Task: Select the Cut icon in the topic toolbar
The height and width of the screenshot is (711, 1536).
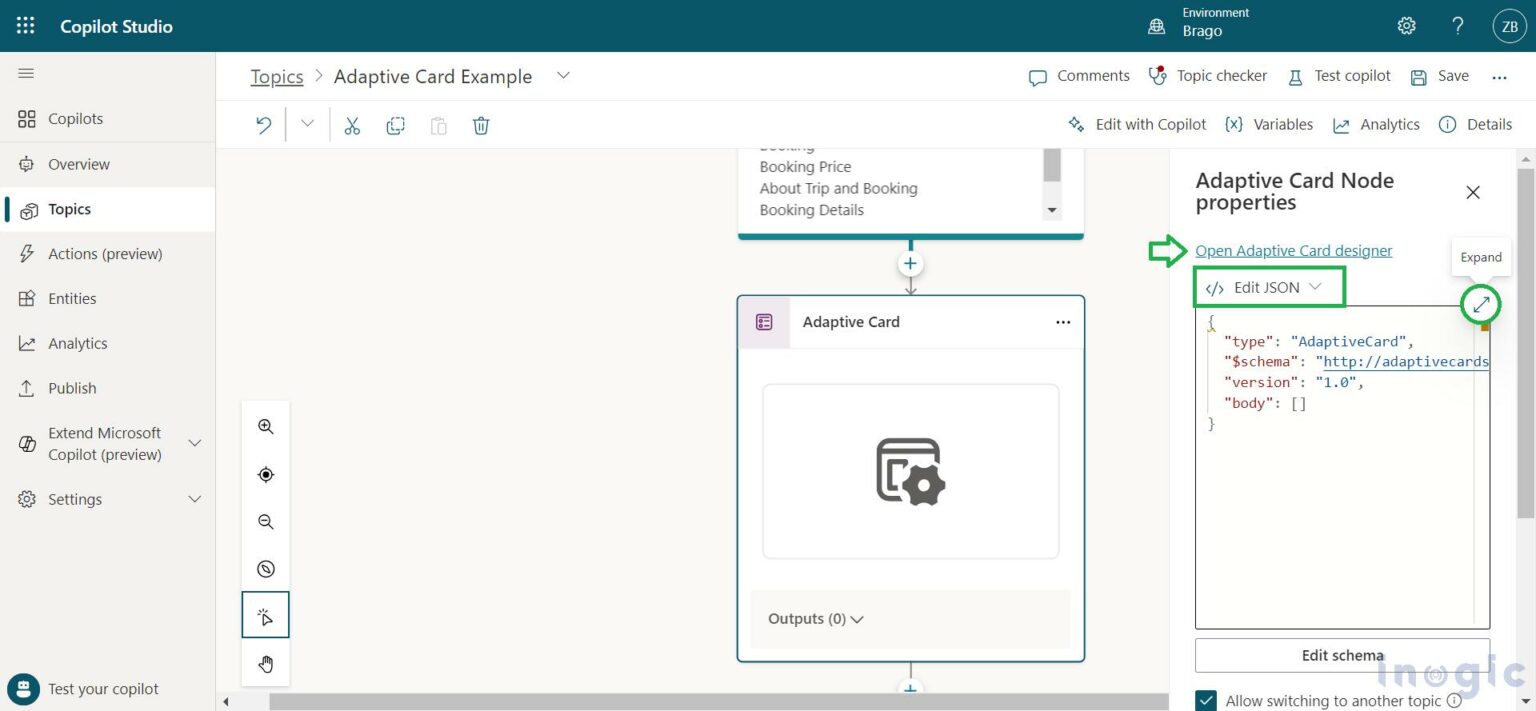Action: pyautogui.click(x=352, y=124)
